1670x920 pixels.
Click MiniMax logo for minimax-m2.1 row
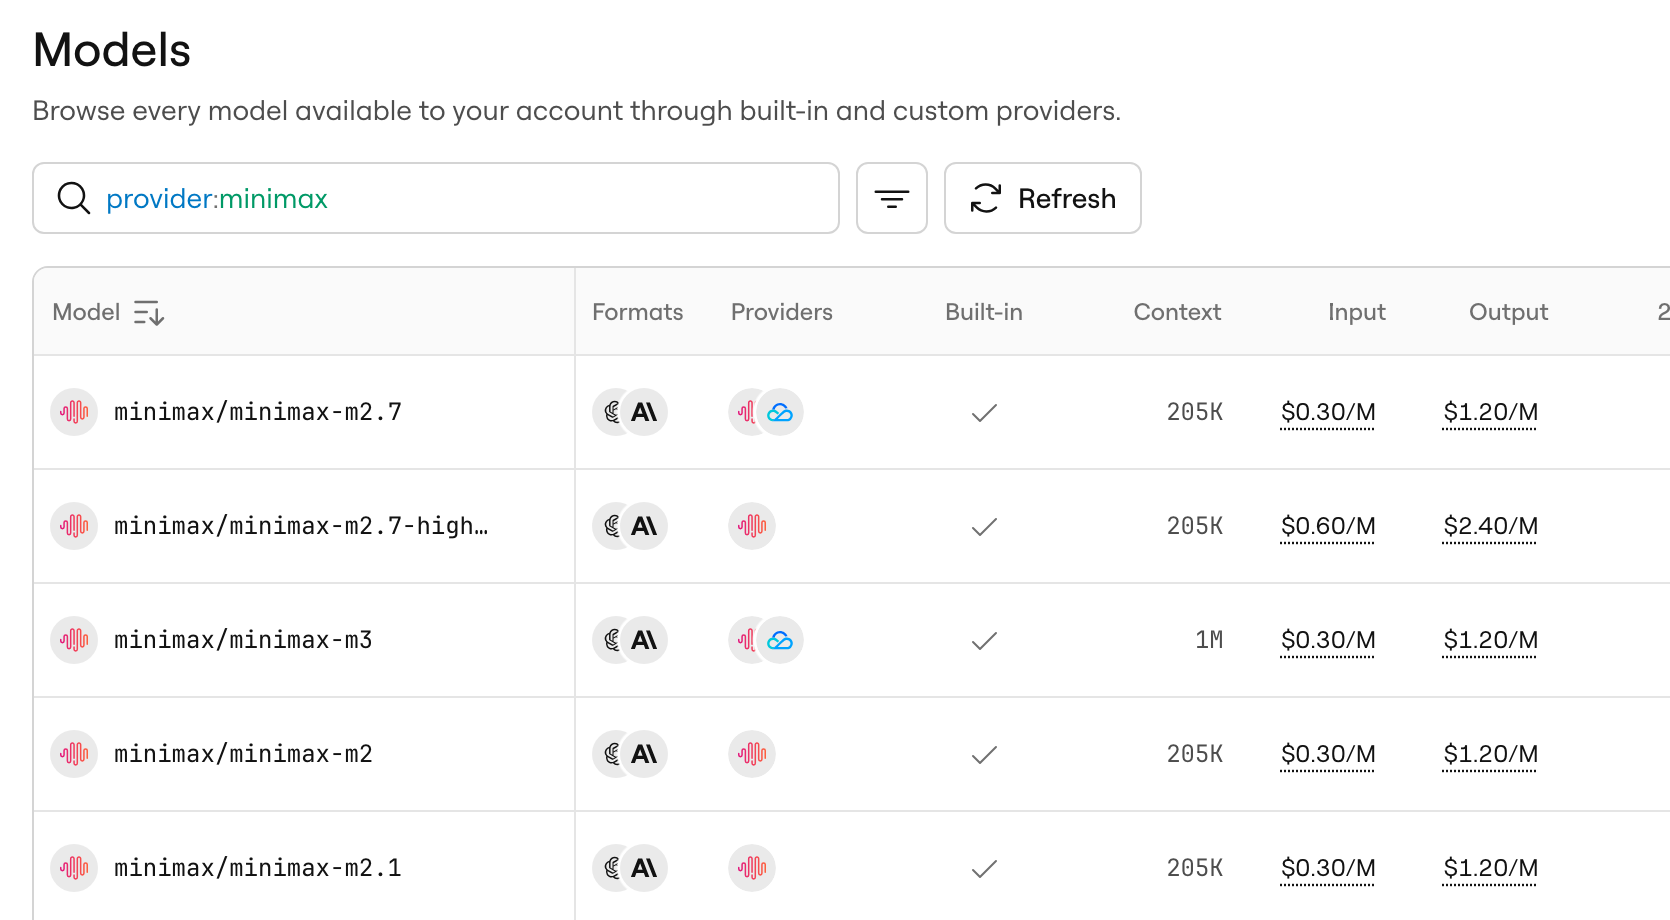coord(74,868)
